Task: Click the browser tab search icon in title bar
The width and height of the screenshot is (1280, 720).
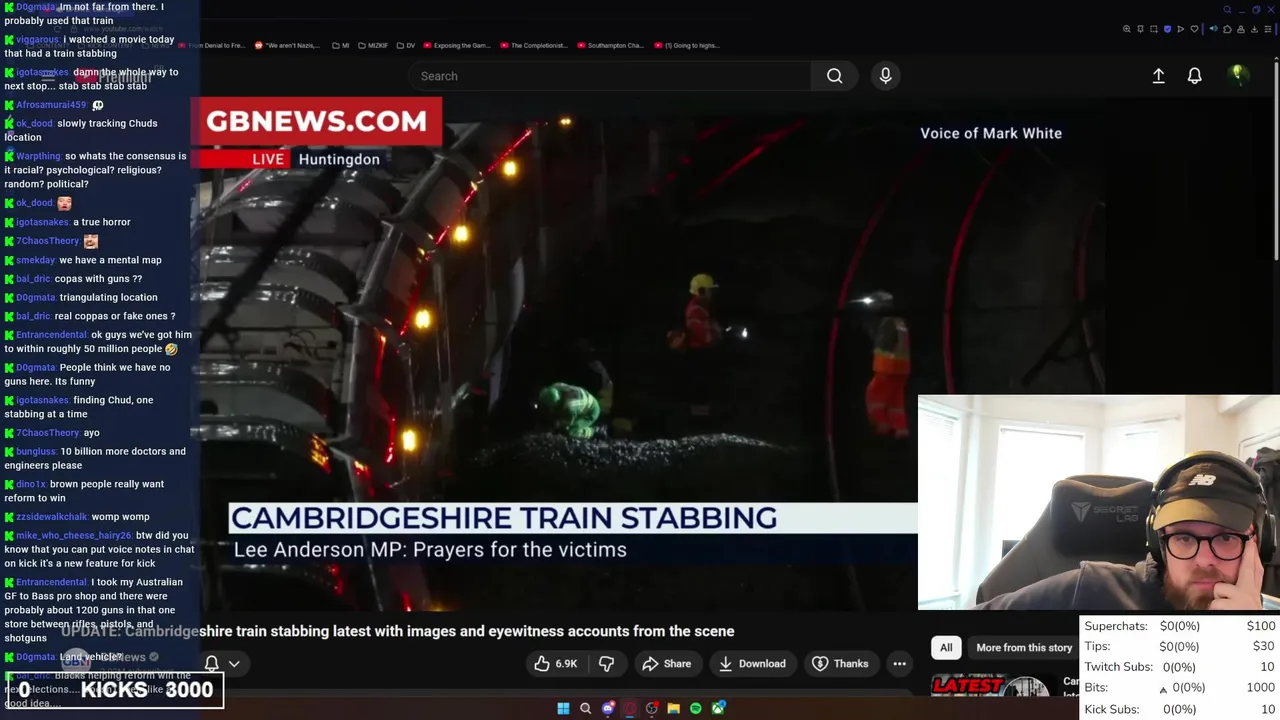Action: pos(1227,9)
